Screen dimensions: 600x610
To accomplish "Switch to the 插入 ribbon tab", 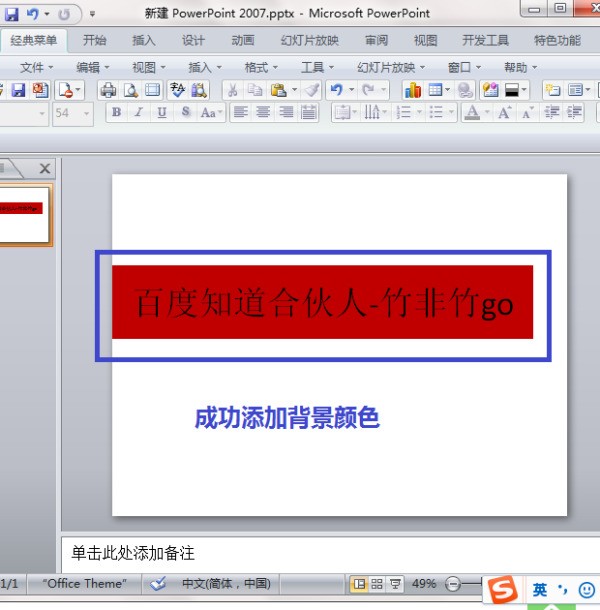I will 144,41.
